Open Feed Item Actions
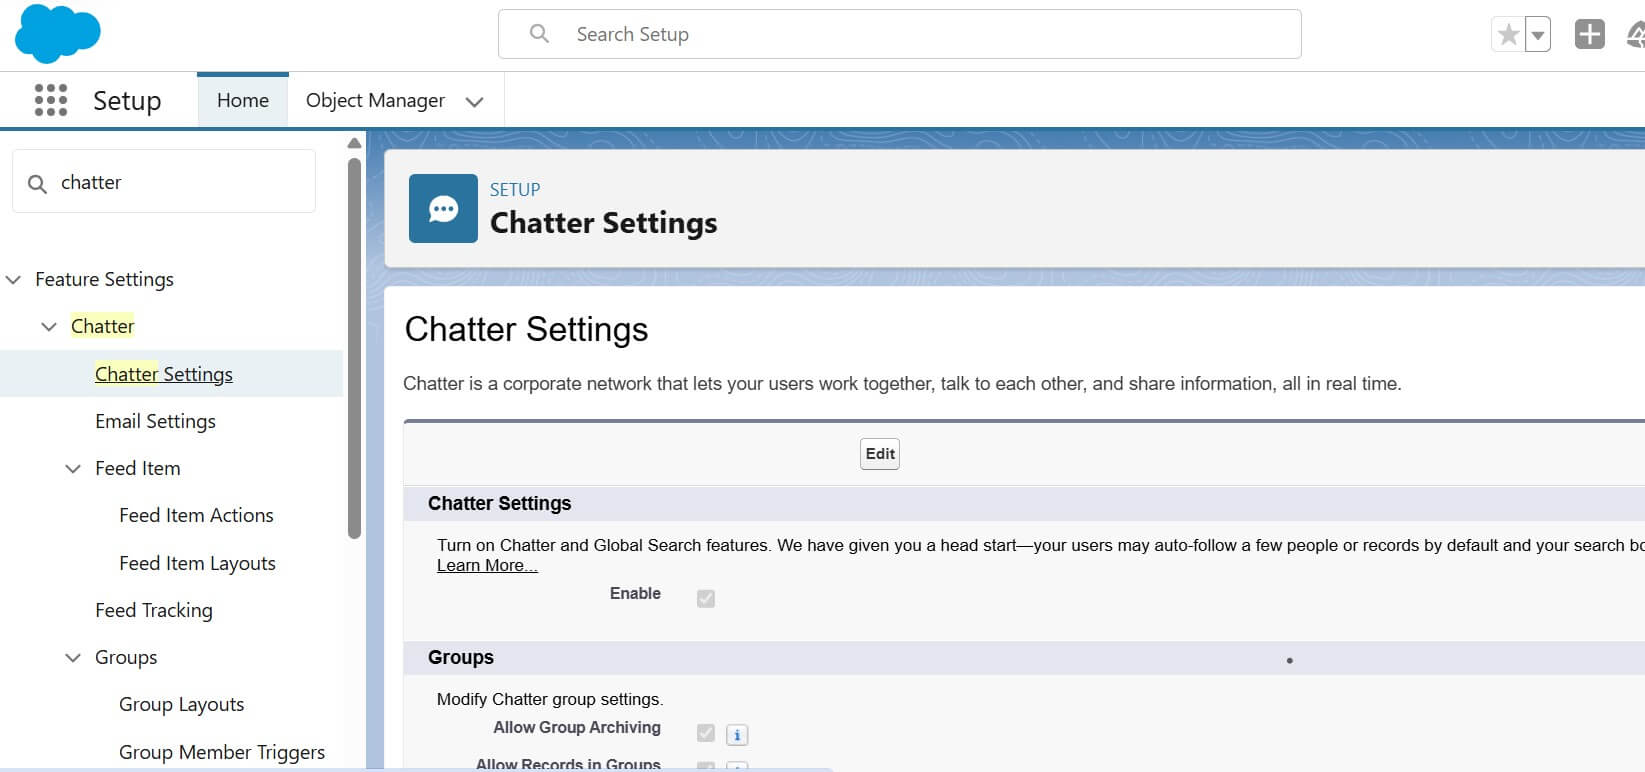This screenshot has height=772, width=1645. pyautogui.click(x=196, y=515)
